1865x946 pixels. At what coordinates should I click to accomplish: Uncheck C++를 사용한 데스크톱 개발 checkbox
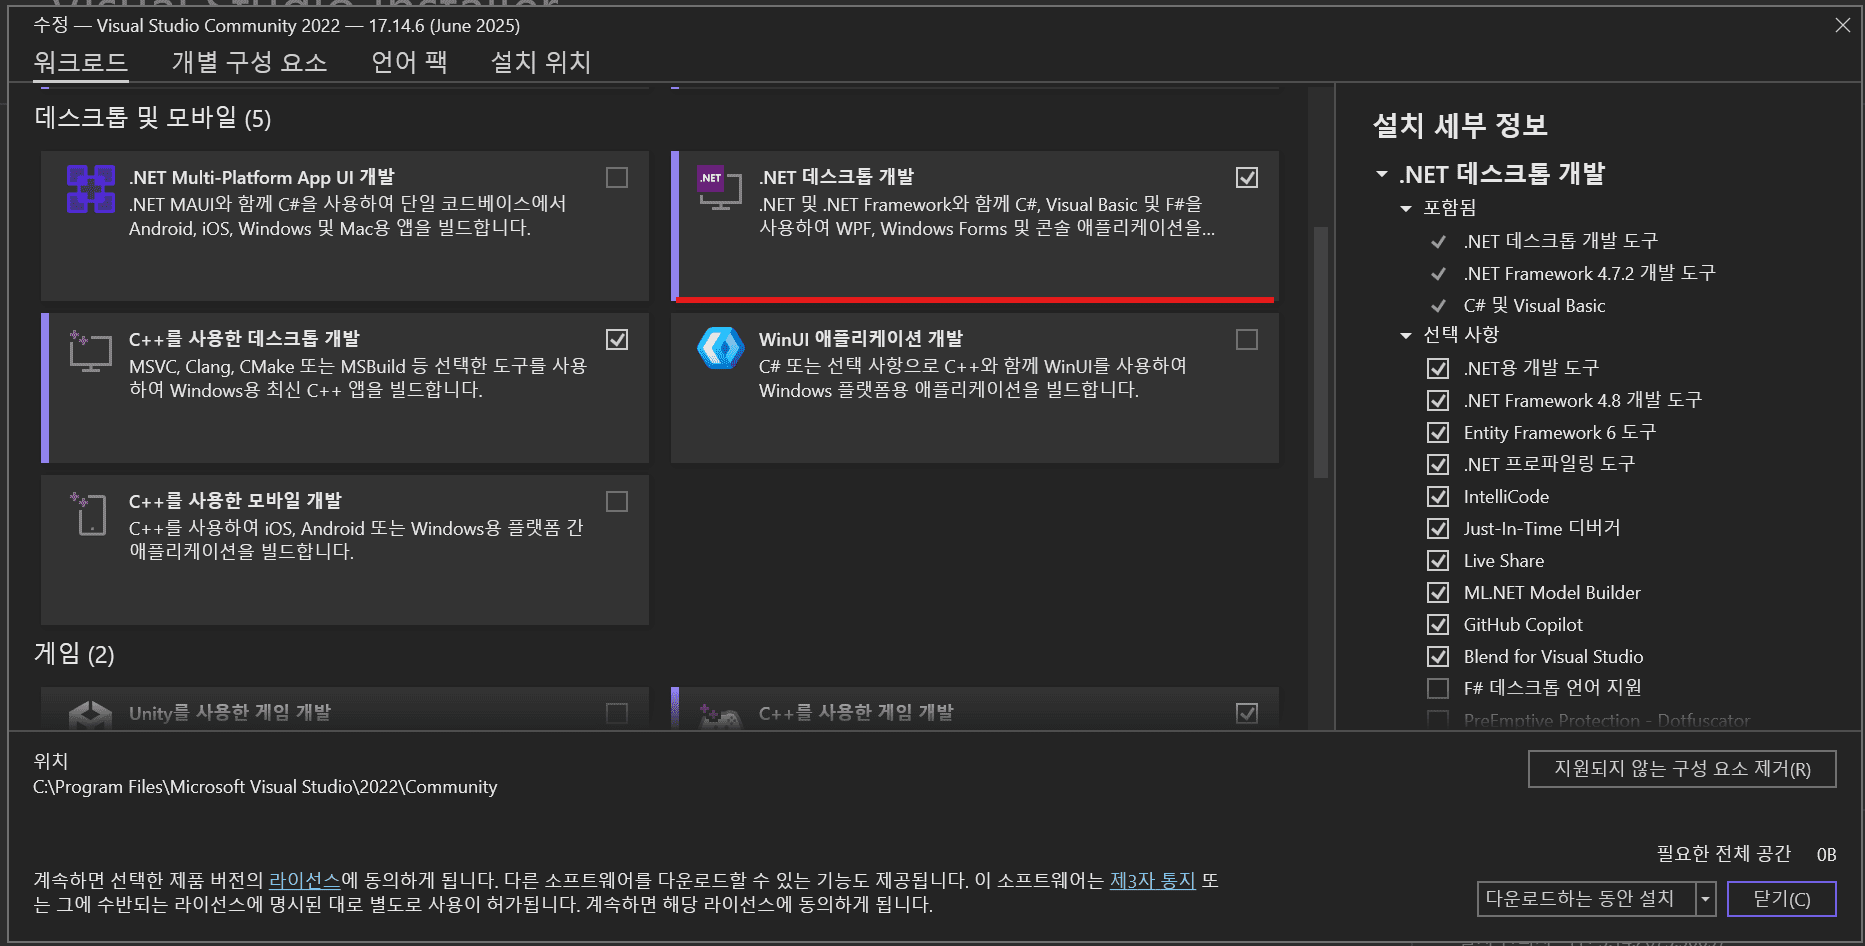tap(617, 339)
